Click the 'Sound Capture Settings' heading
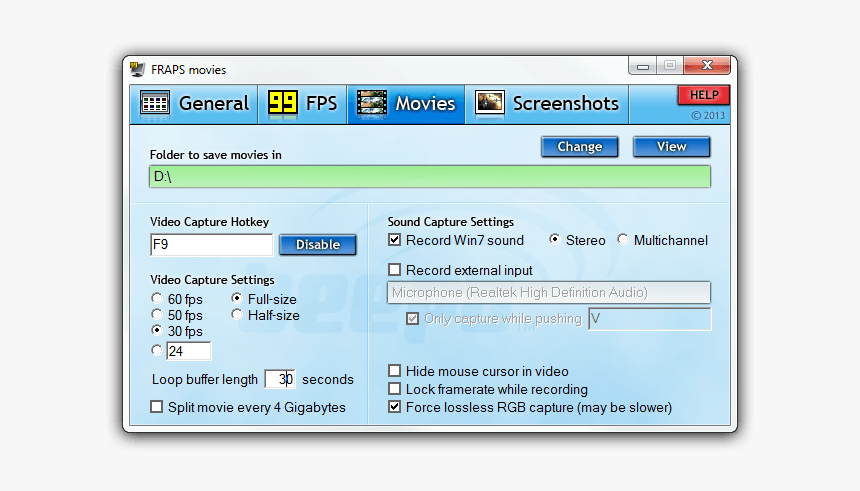 (x=451, y=222)
